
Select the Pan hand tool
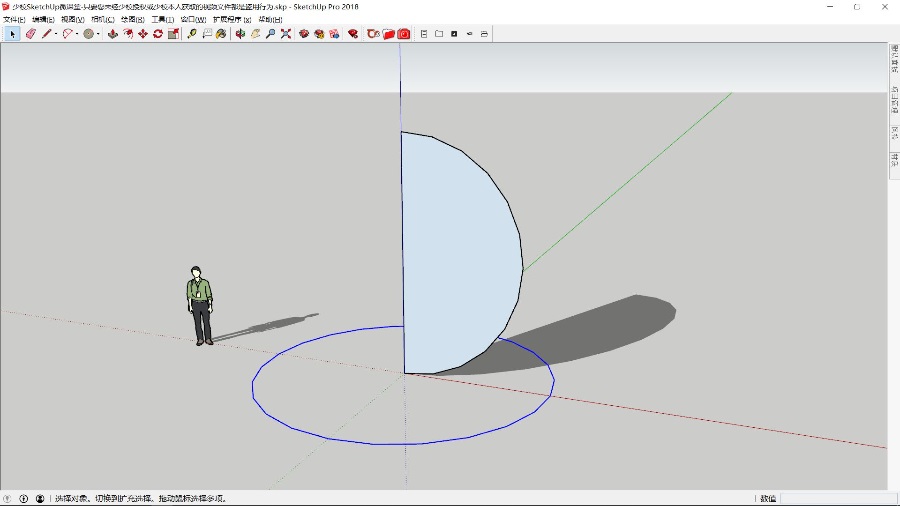click(x=256, y=33)
